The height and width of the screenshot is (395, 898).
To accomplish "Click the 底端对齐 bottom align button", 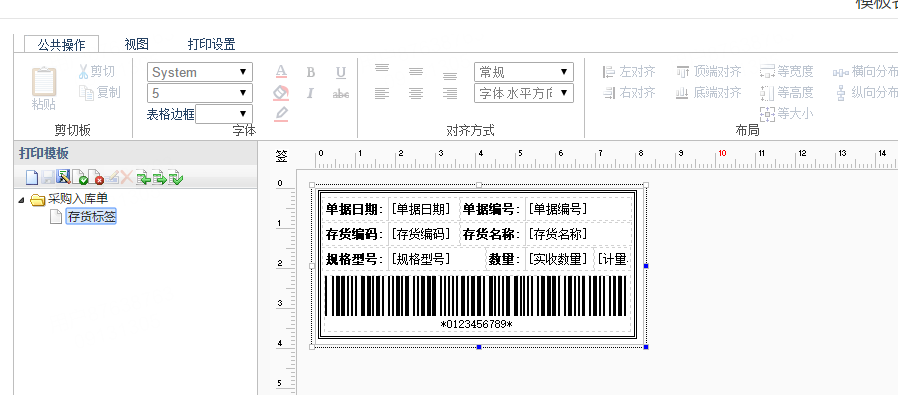I will click(x=709, y=93).
